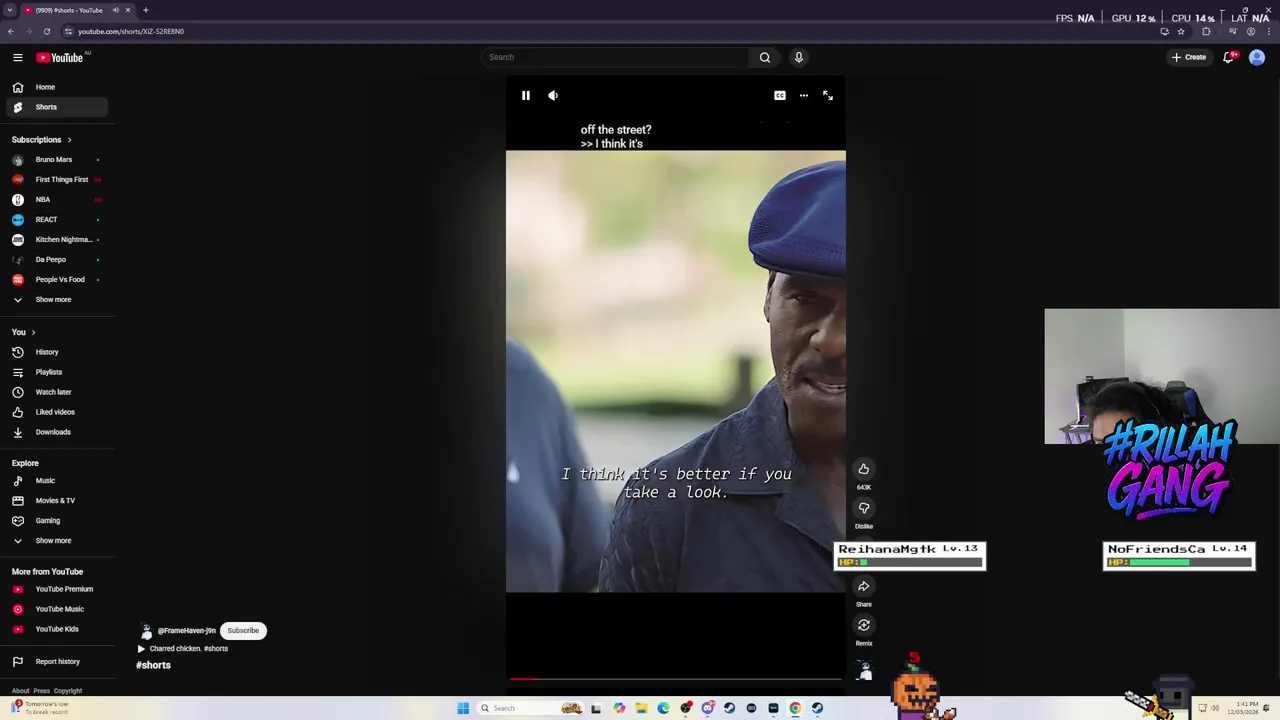Open Watch later list
The height and width of the screenshot is (720, 1280).
click(x=58, y=392)
